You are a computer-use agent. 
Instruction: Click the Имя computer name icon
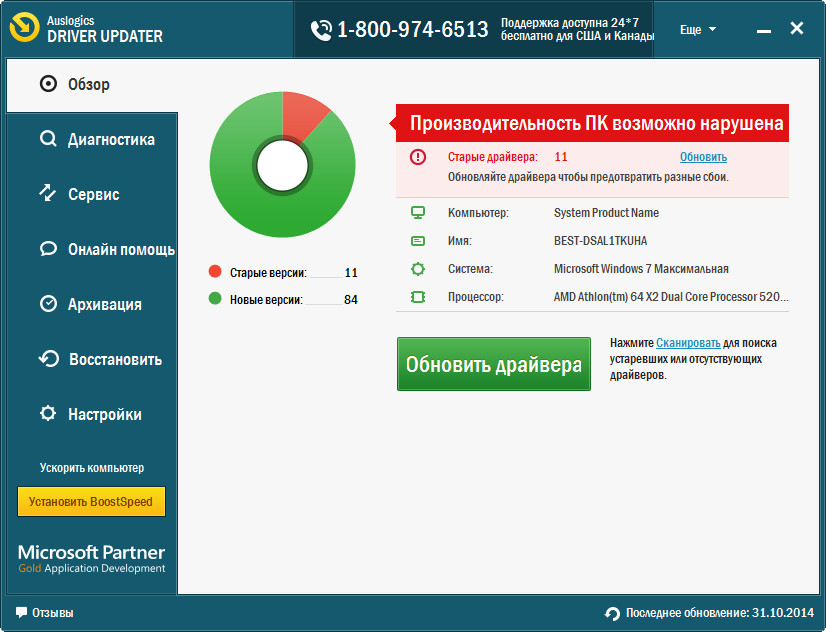pyautogui.click(x=418, y=241)
